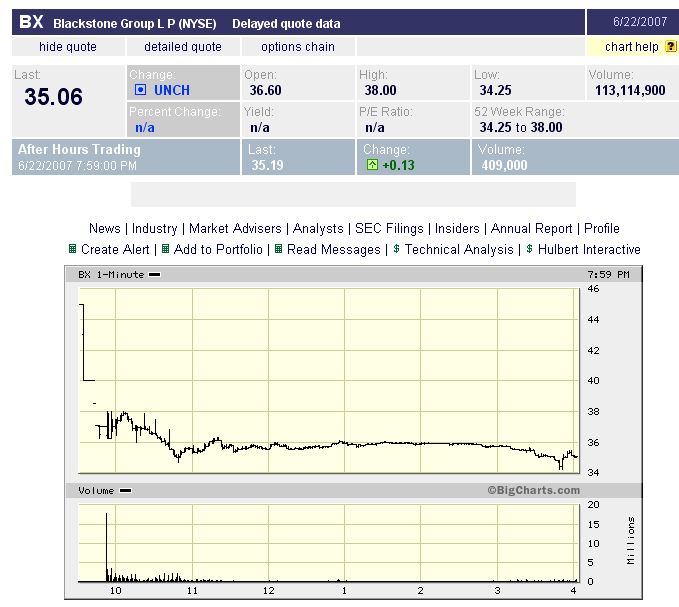This screenshot has width=679, height=607.
Task: Open Hulbert Interactive text link
Action: click(x=589, y=249)
